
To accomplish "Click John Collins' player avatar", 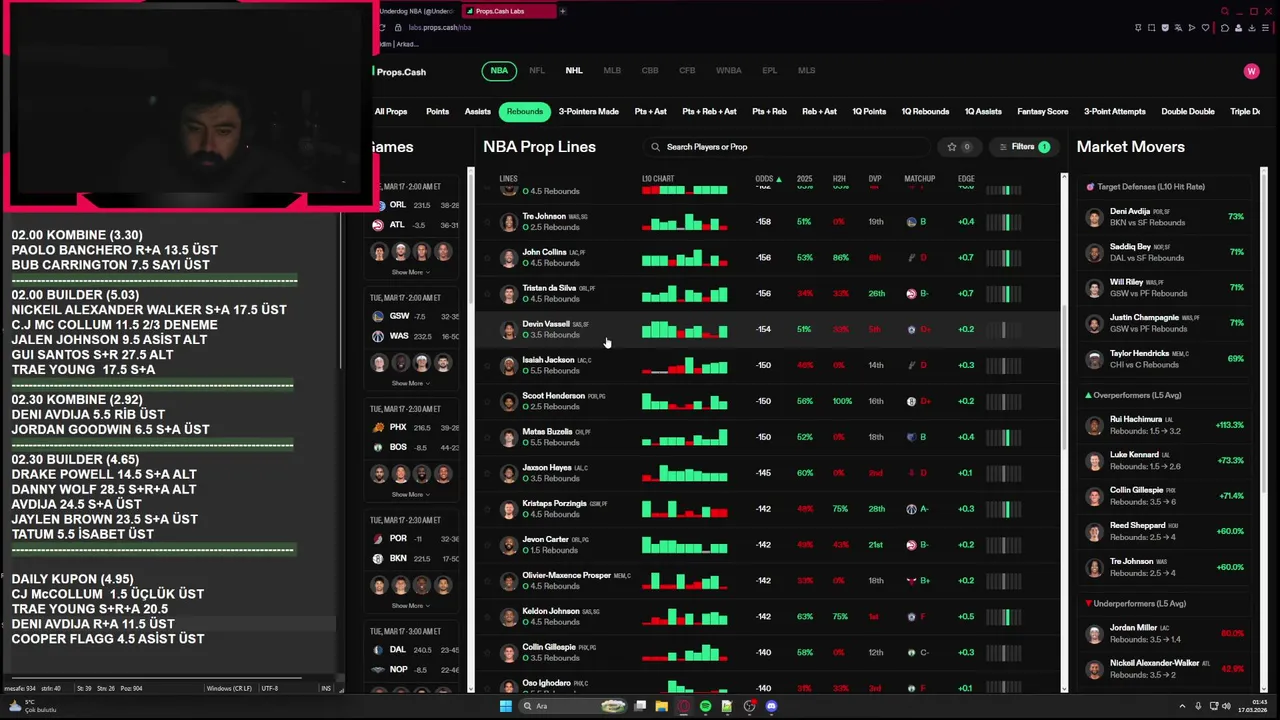I will click(509, 257).
